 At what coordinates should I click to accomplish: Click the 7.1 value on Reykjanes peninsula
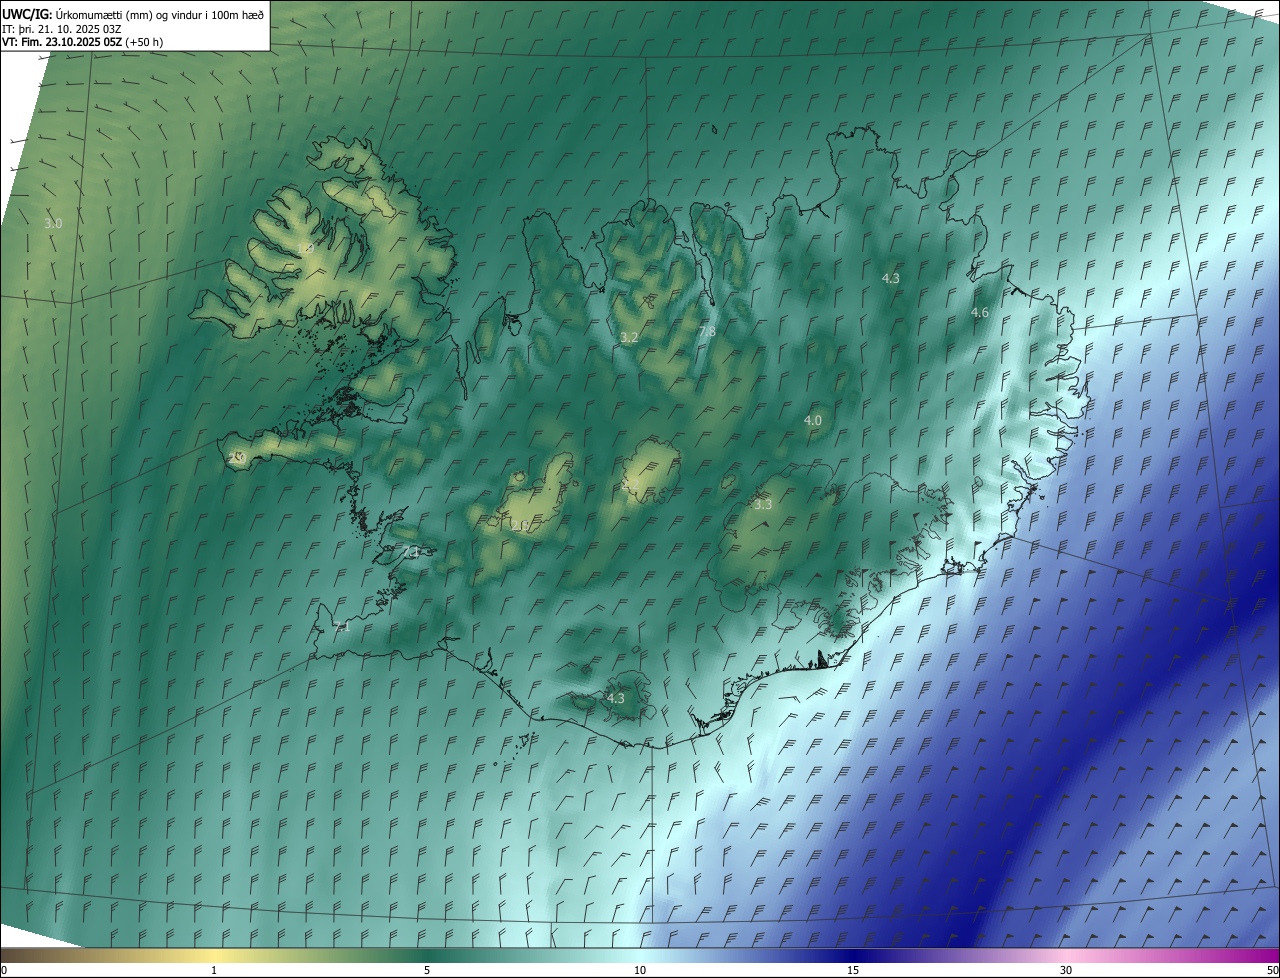pyautogui.click(x=342, y=627)
